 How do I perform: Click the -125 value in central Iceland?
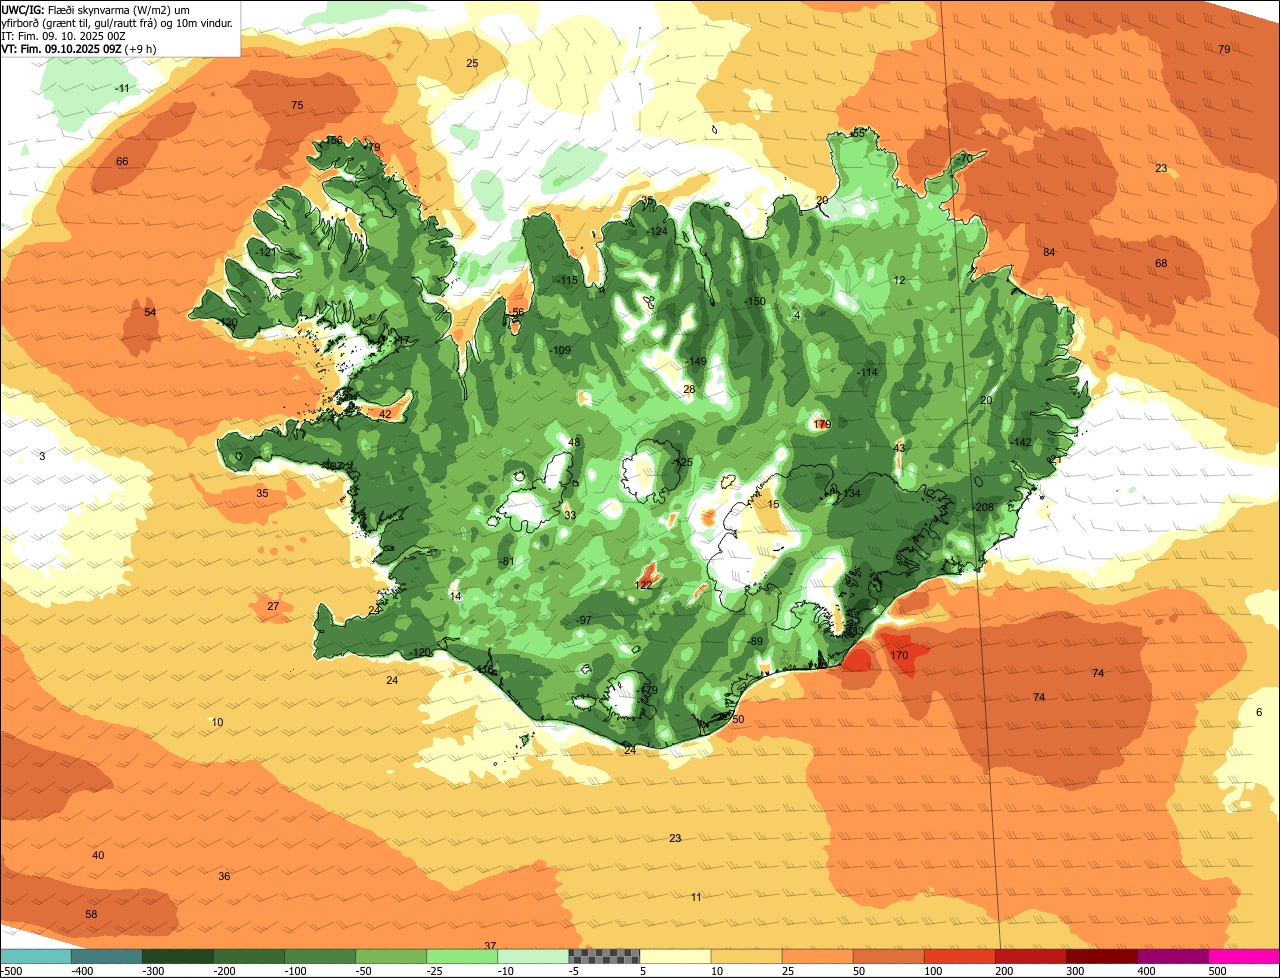pos(683,463)
